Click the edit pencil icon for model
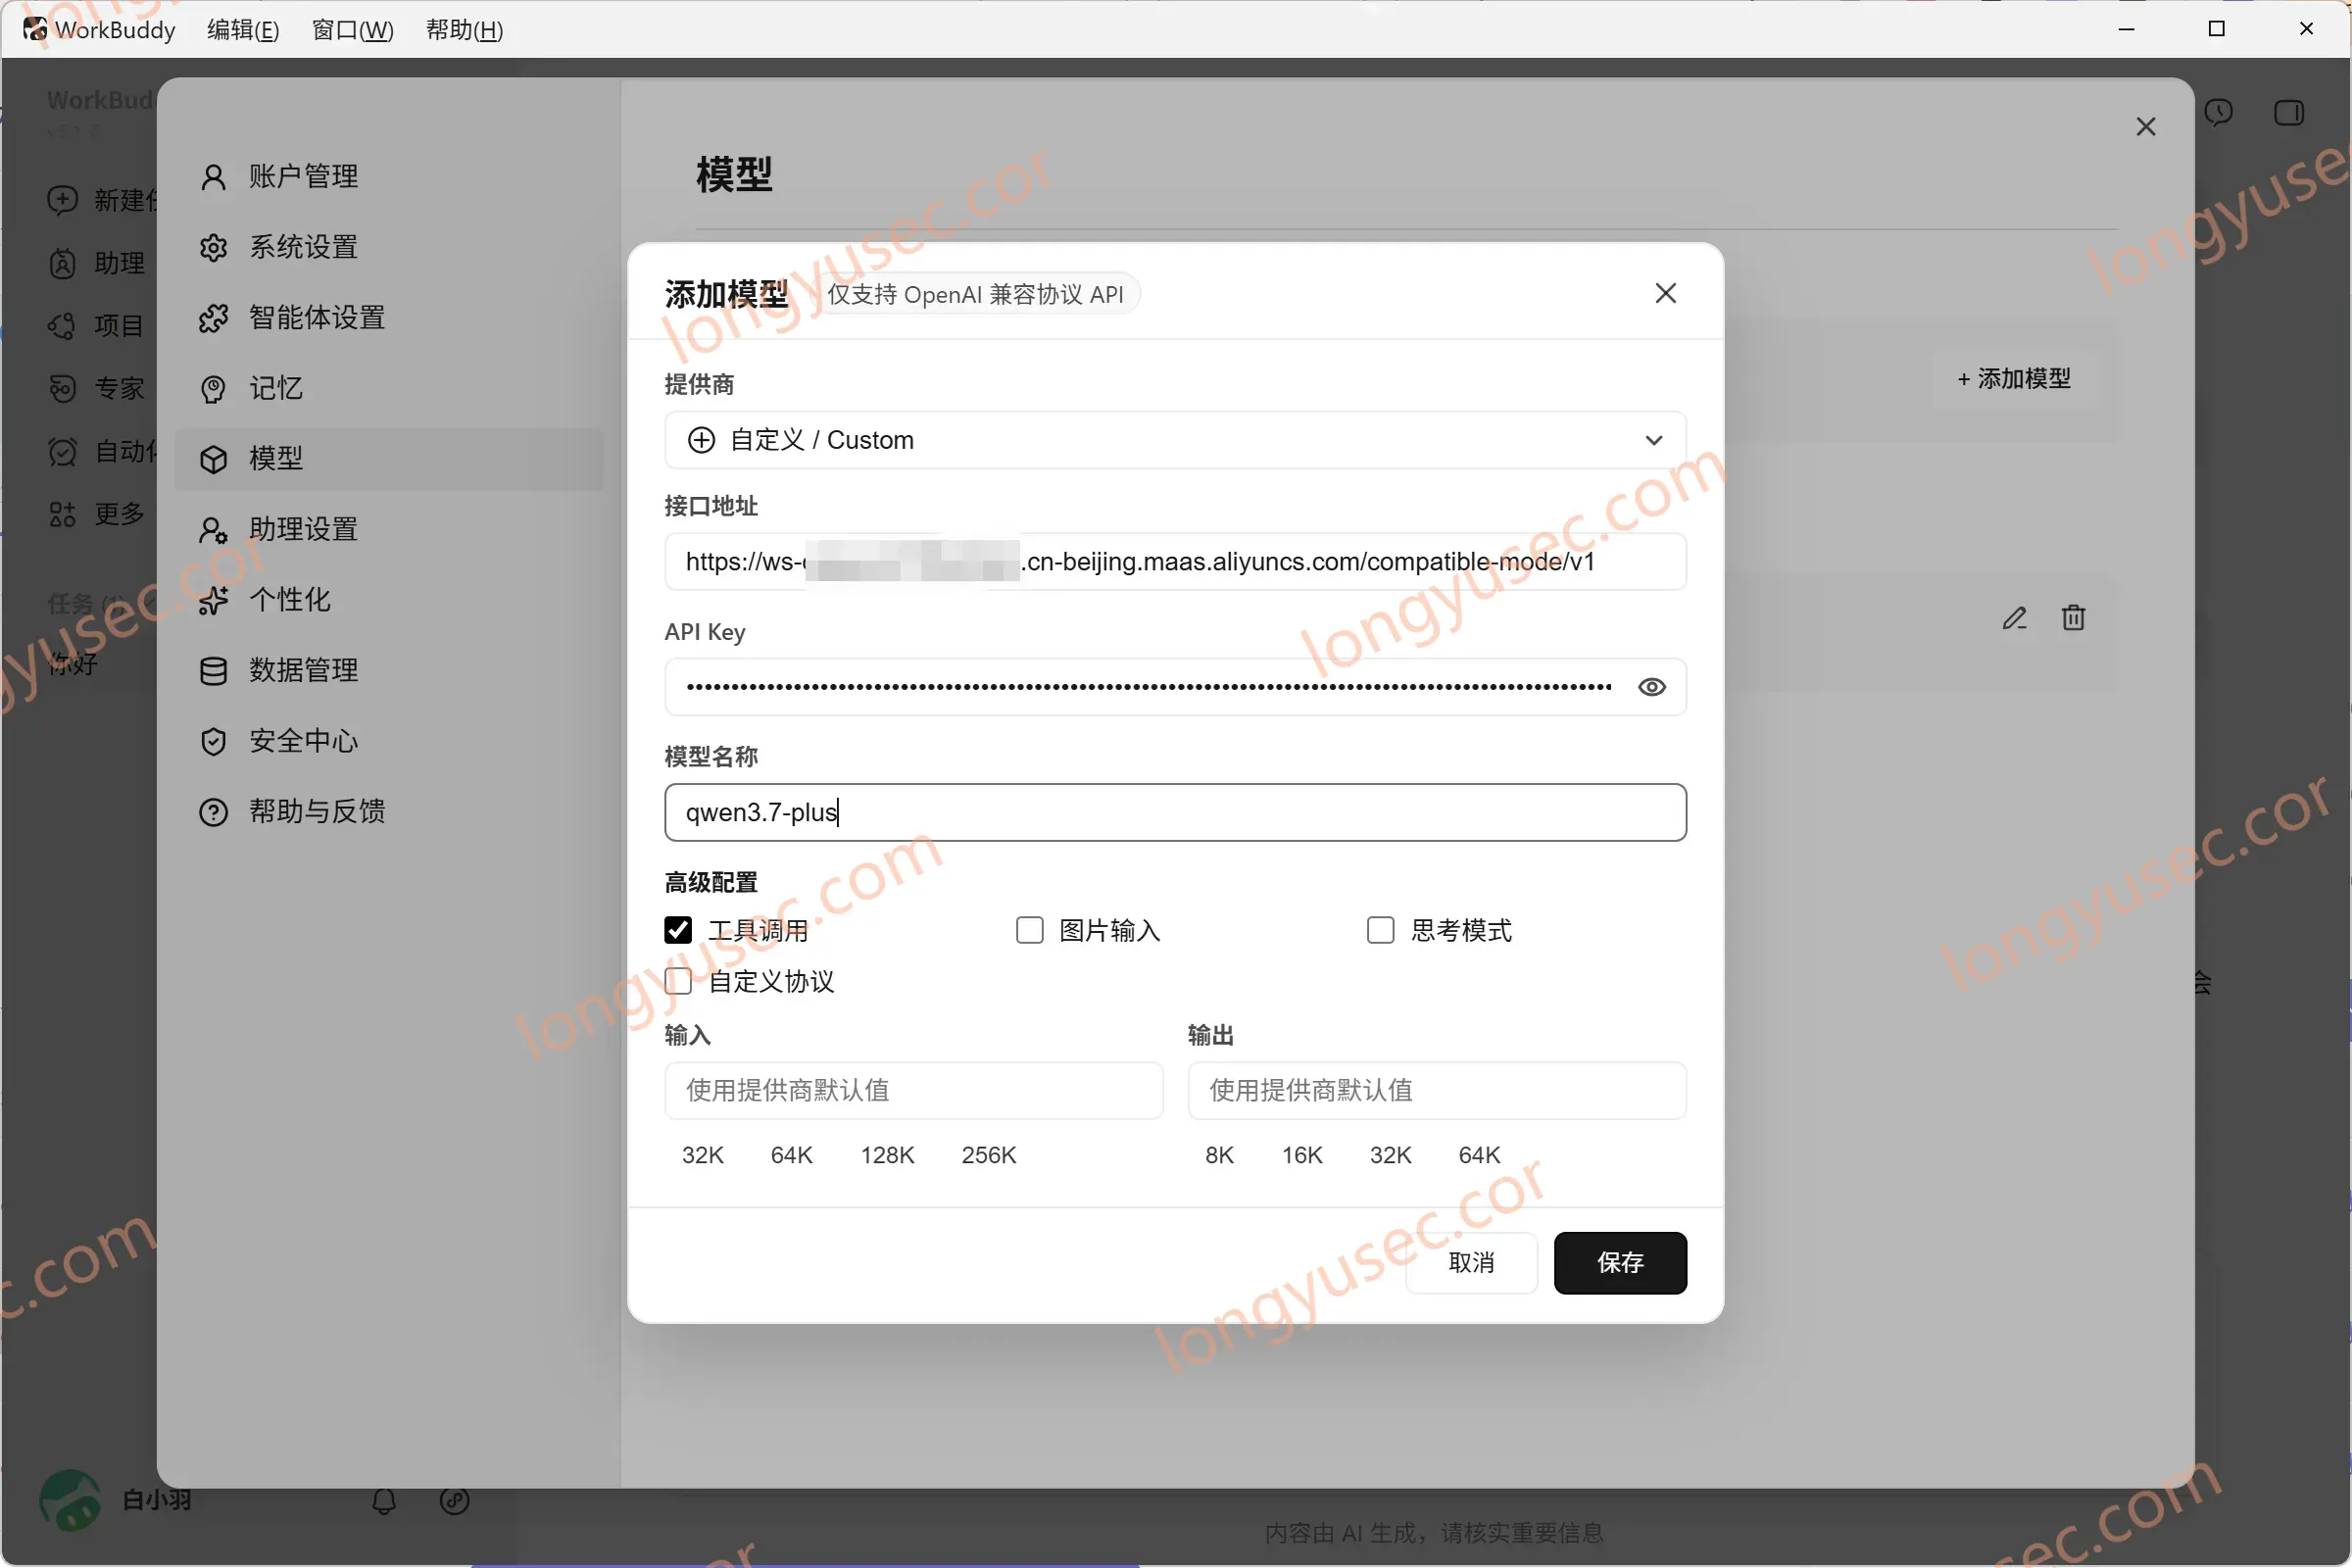This screenshot has width=2352, height=1568. [2014, 618]
